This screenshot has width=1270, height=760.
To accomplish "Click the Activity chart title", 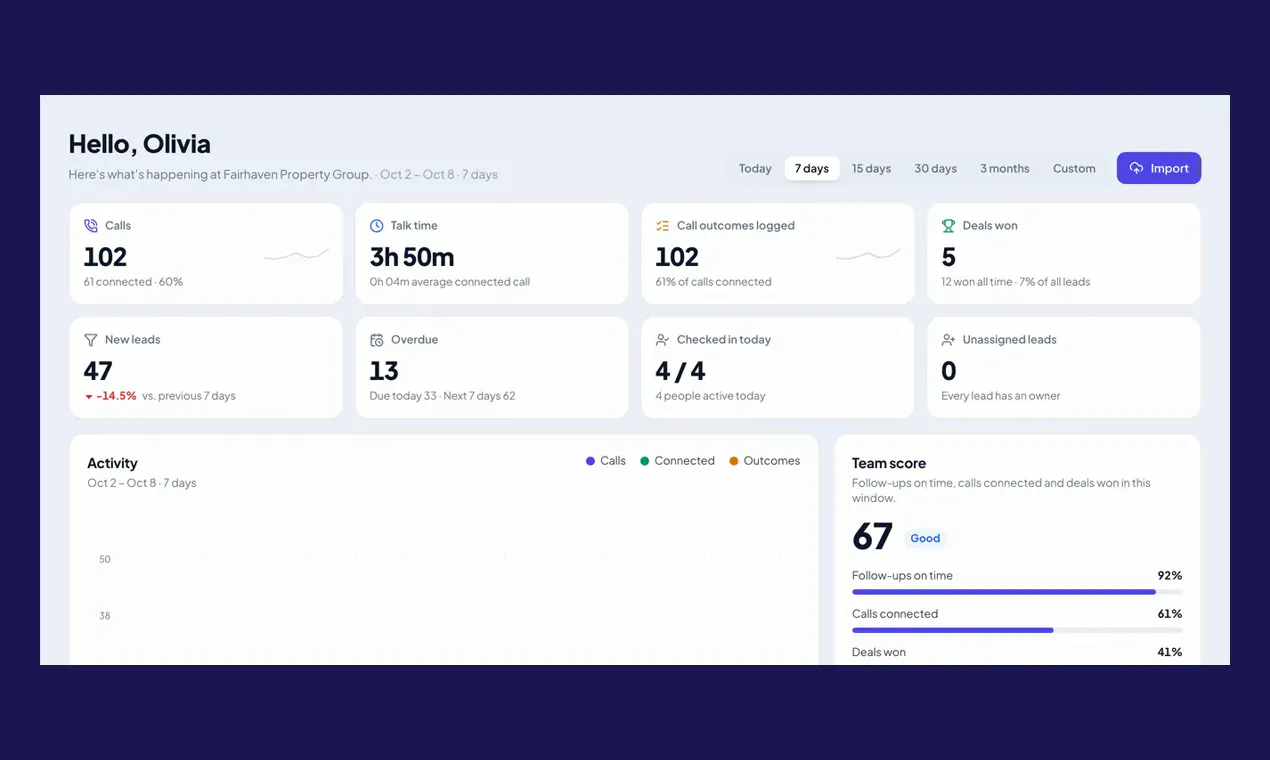I will [x=112, y=463].
